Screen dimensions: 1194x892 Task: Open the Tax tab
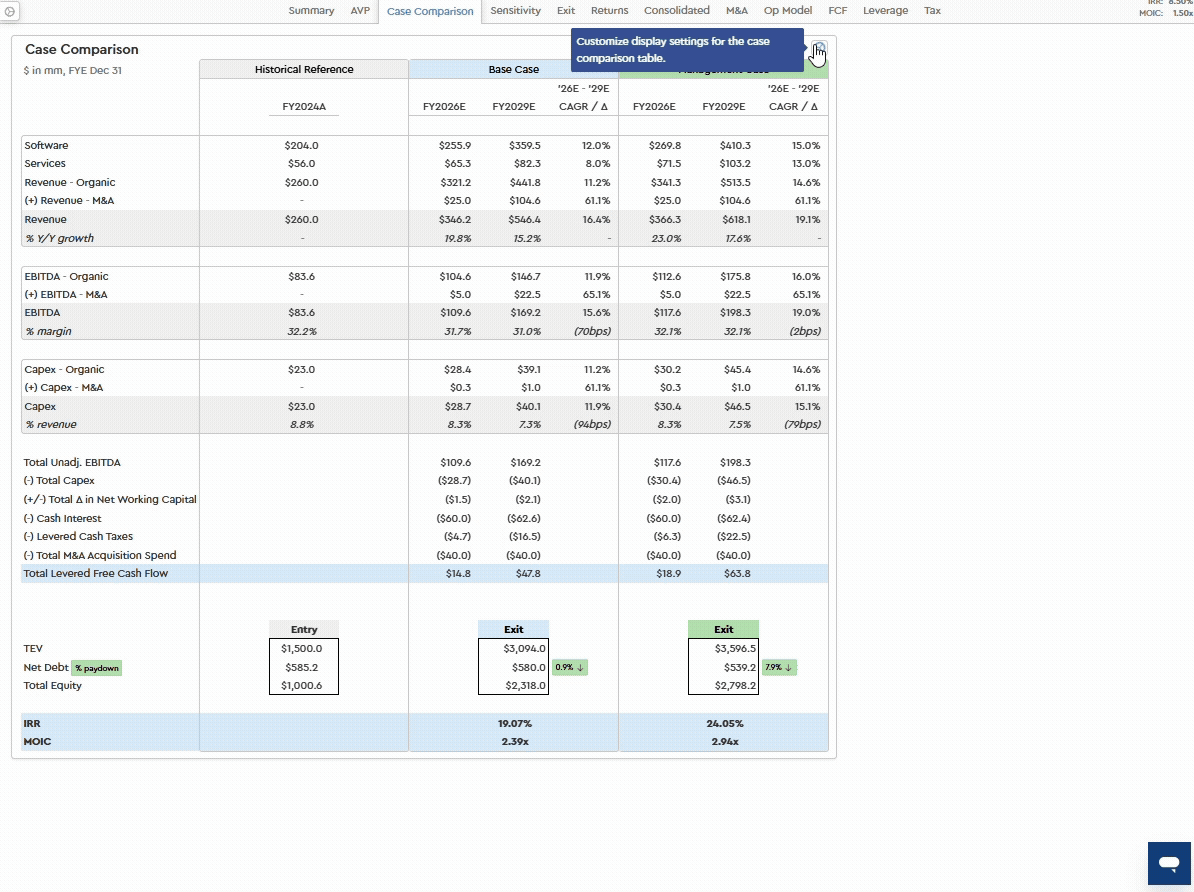(932, 11)
